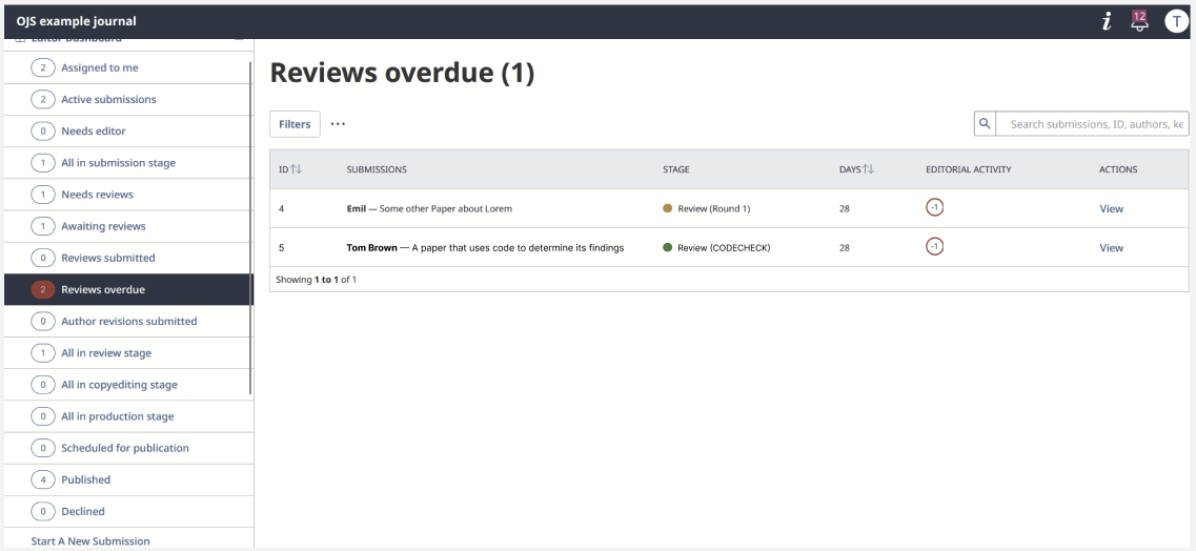The image size is (1196, 551).
Task: Open the Filters panel
Action: (294, 124)
